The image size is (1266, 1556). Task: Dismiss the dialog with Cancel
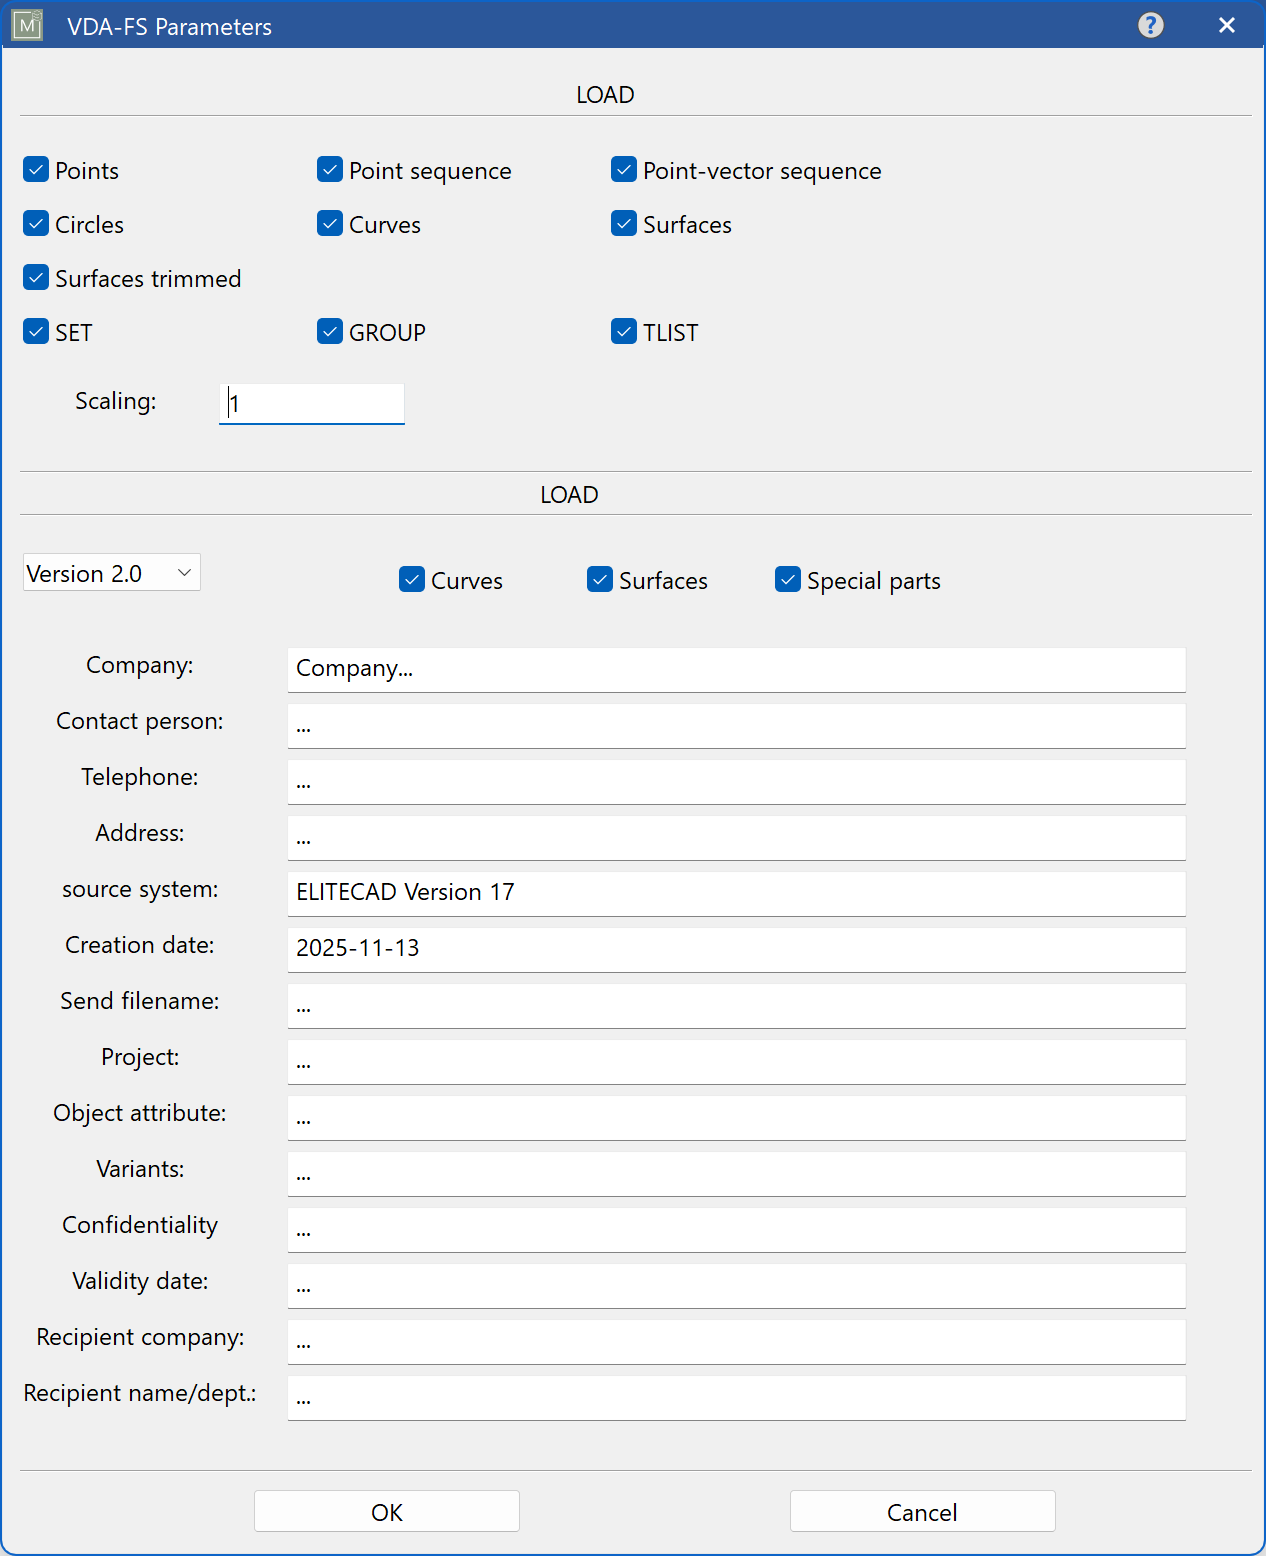[921, 1511]
